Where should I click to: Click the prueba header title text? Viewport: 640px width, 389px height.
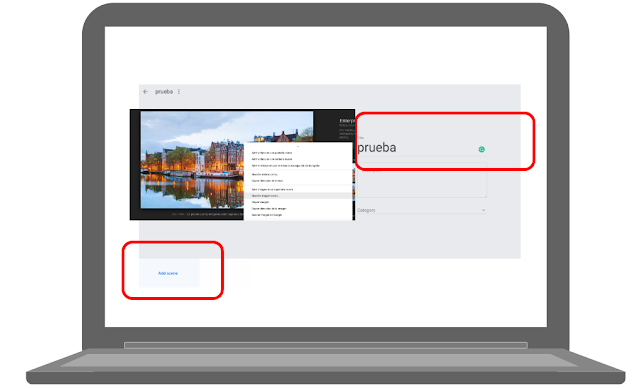pyautogui.click(x=164, y=91)
